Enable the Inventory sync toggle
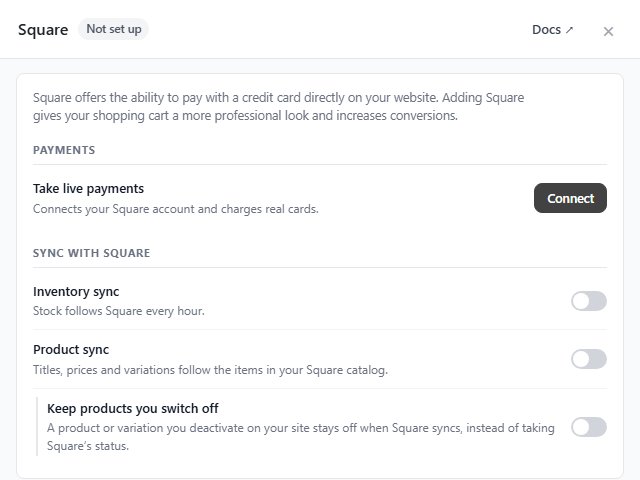 [589, 301]
